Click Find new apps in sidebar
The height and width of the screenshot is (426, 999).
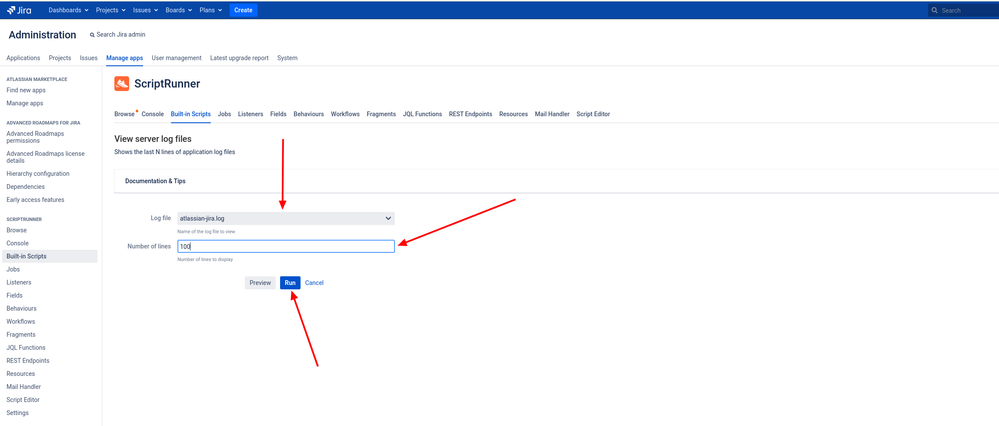[25, 90]
